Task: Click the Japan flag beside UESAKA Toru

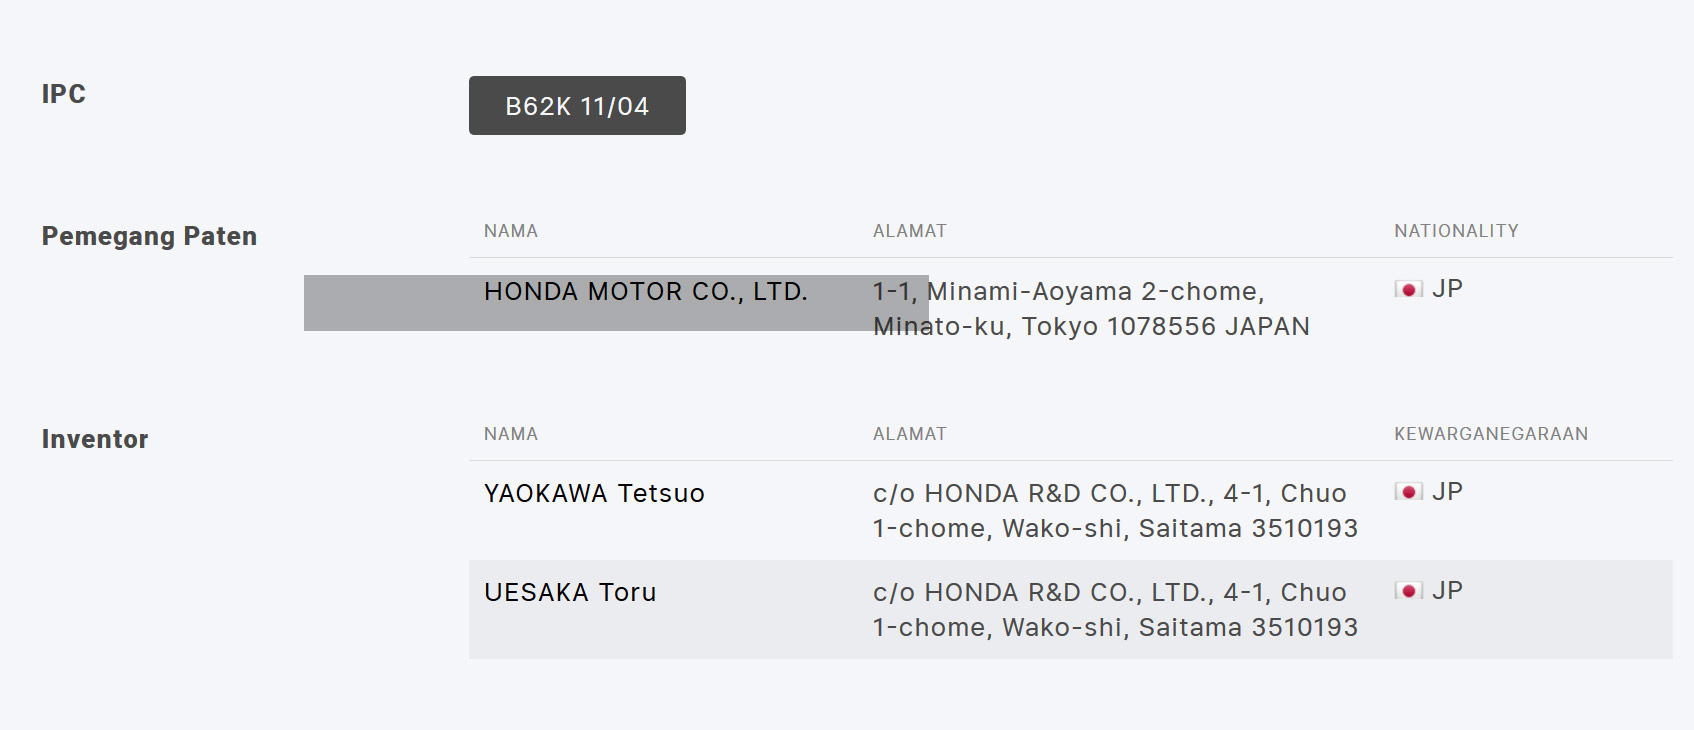Action: tap(1409, 591)
